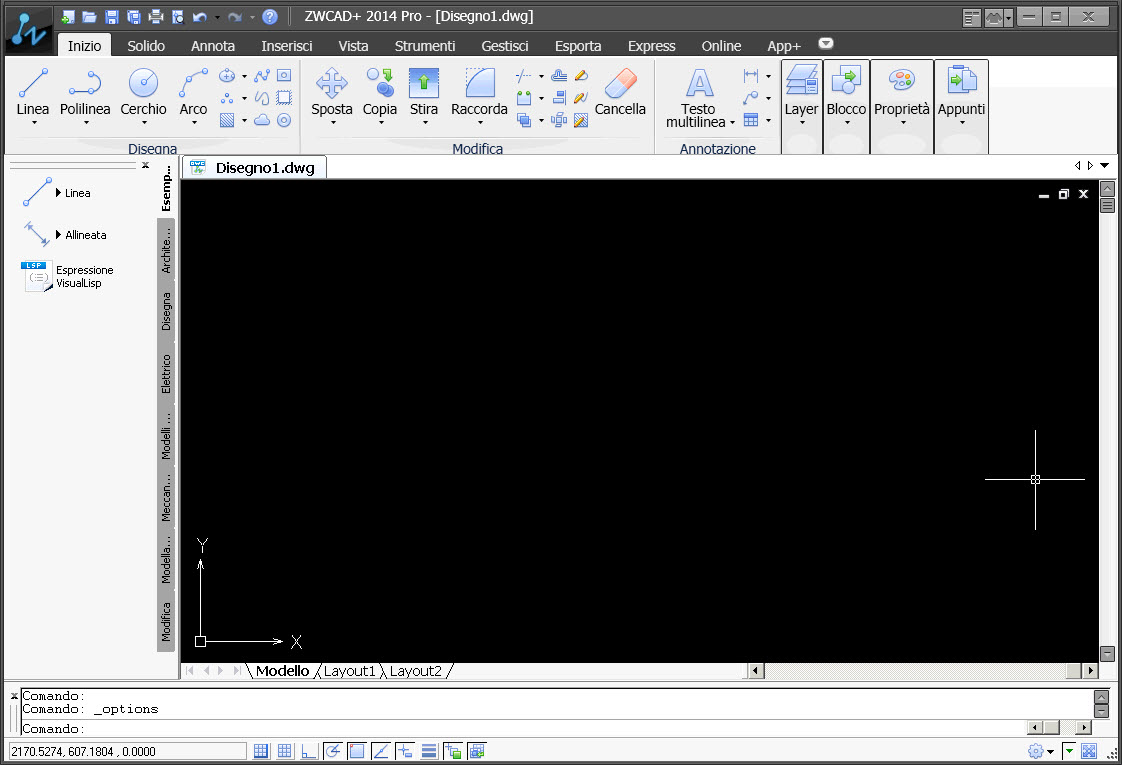The image size is (1122, 765).
Task: Select the spline tool icon
Action: click(x=263, y=76)
